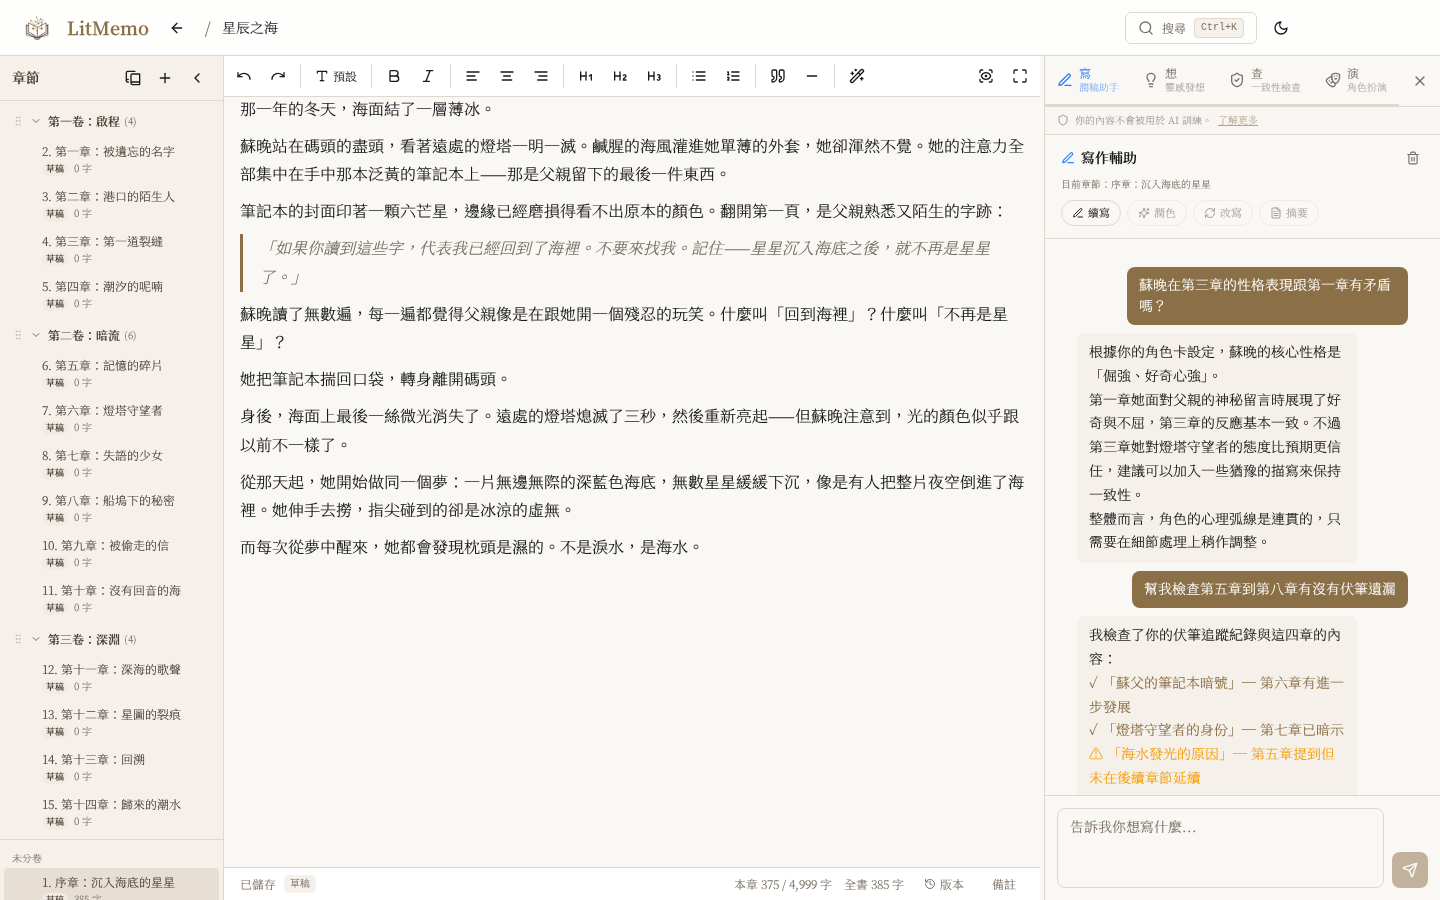Delete the conversation using the trash icon
1440x900 pixels.
(x=1413, y=157)
